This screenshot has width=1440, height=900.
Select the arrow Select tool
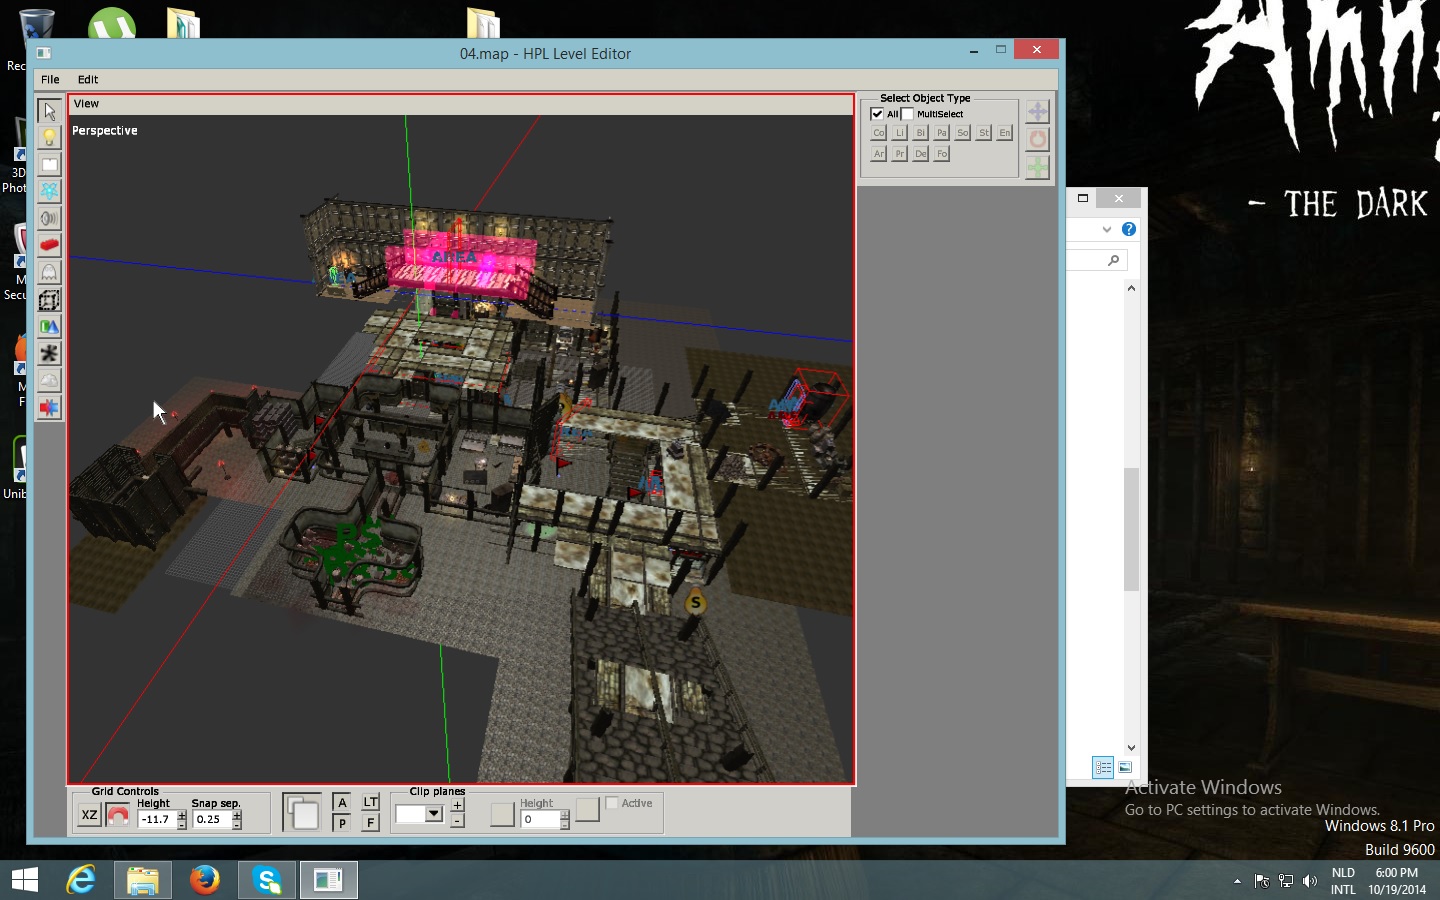[x=49, y=111]
